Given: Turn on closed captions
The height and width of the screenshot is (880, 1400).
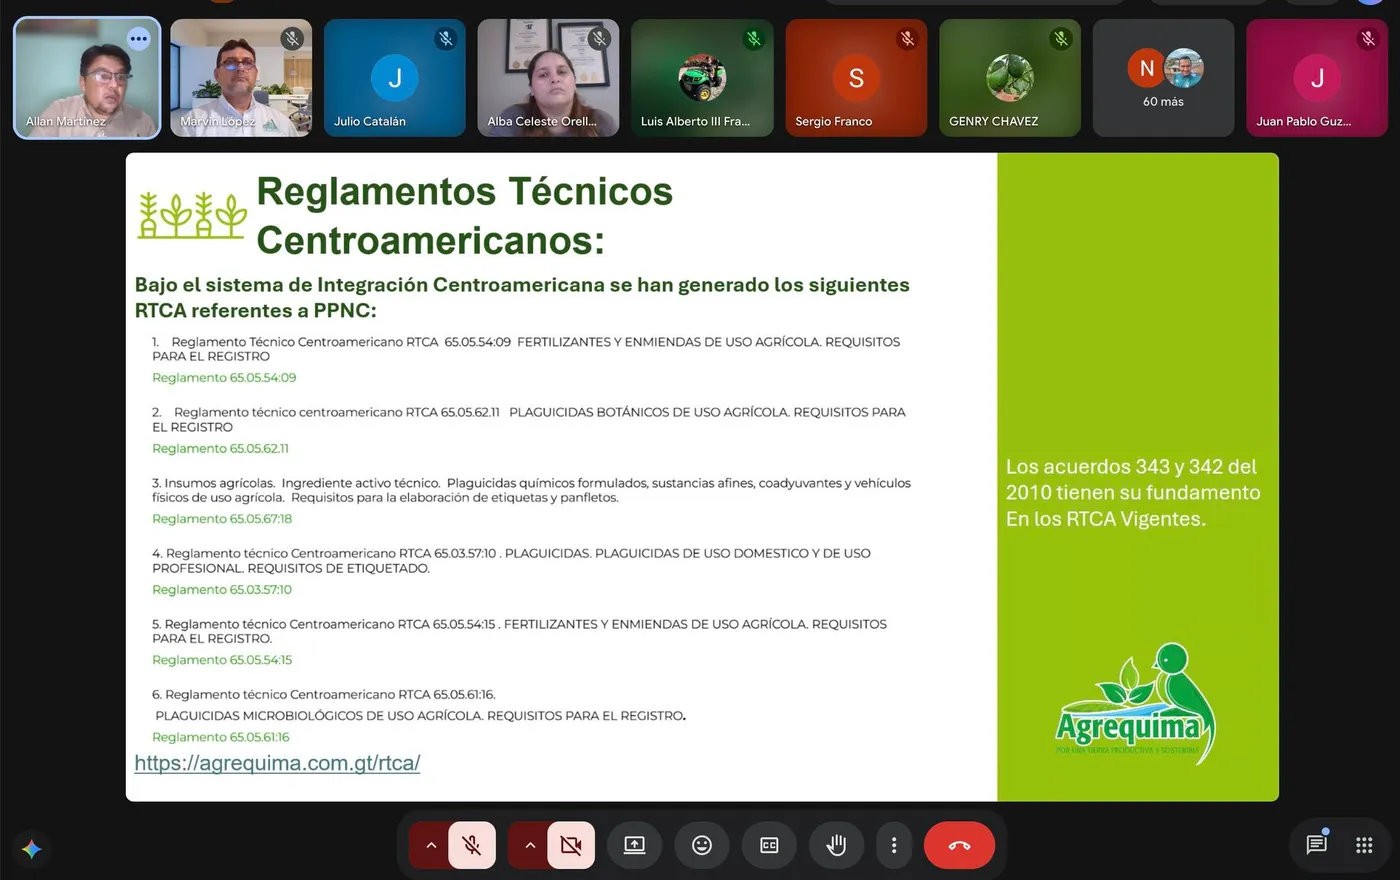Looking at the screenshot, I should 769,845.
